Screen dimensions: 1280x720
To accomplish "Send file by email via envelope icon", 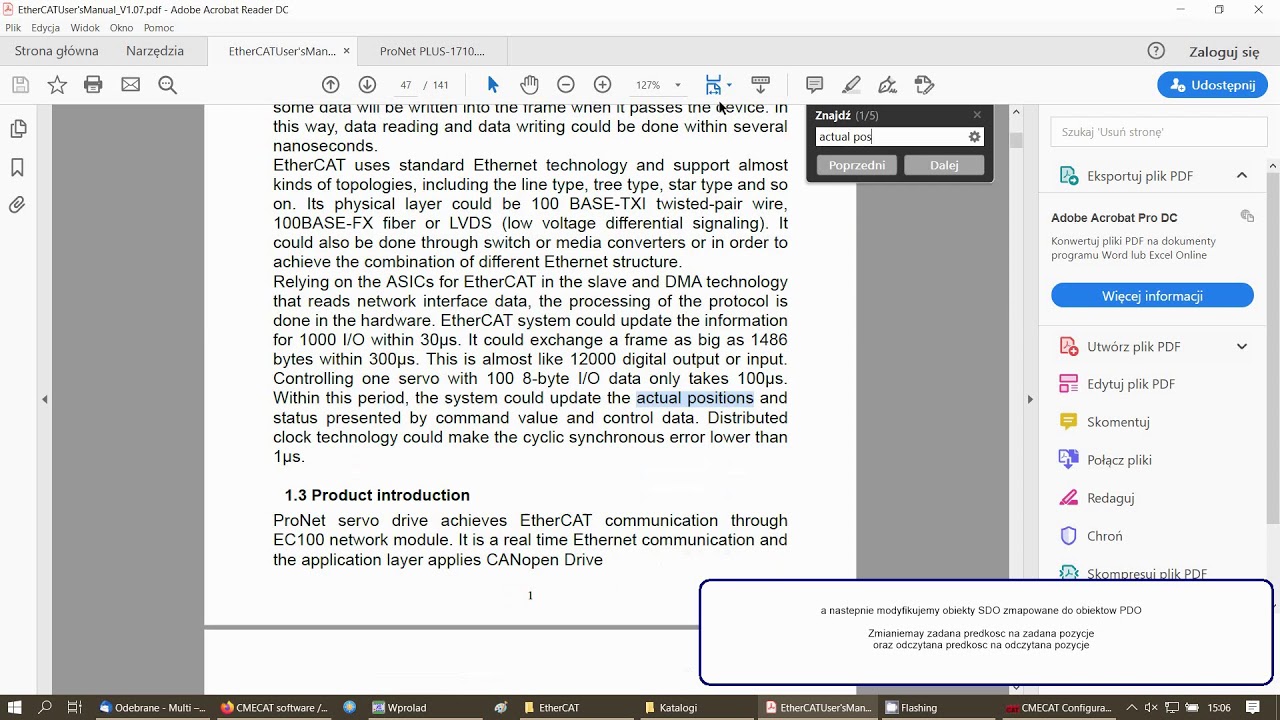I will (x=131, y=85).
